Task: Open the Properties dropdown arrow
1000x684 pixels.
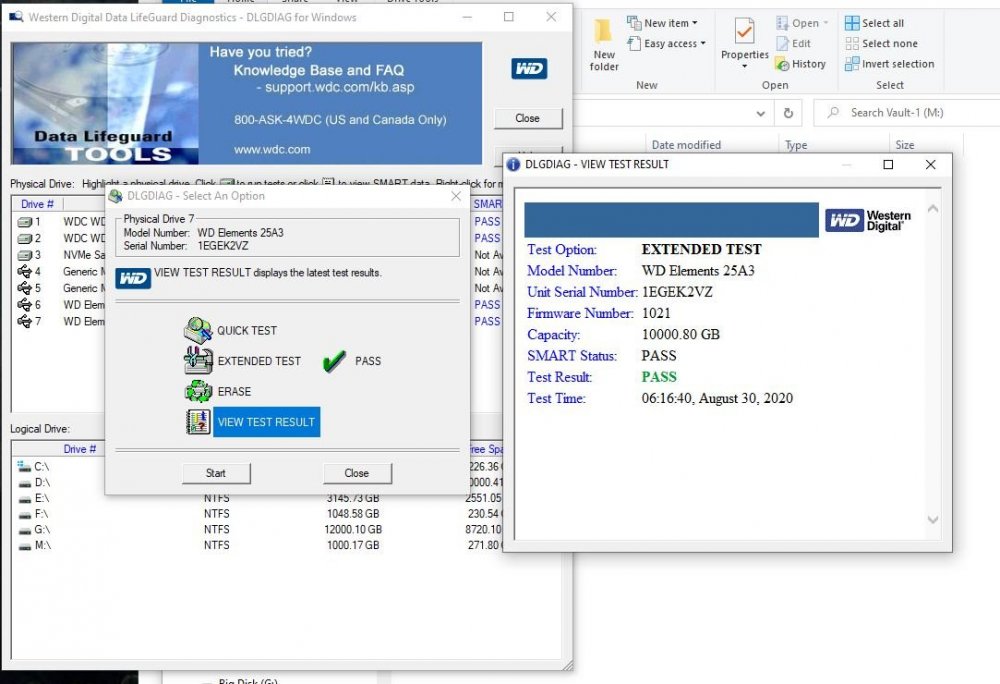Action: 744,66
